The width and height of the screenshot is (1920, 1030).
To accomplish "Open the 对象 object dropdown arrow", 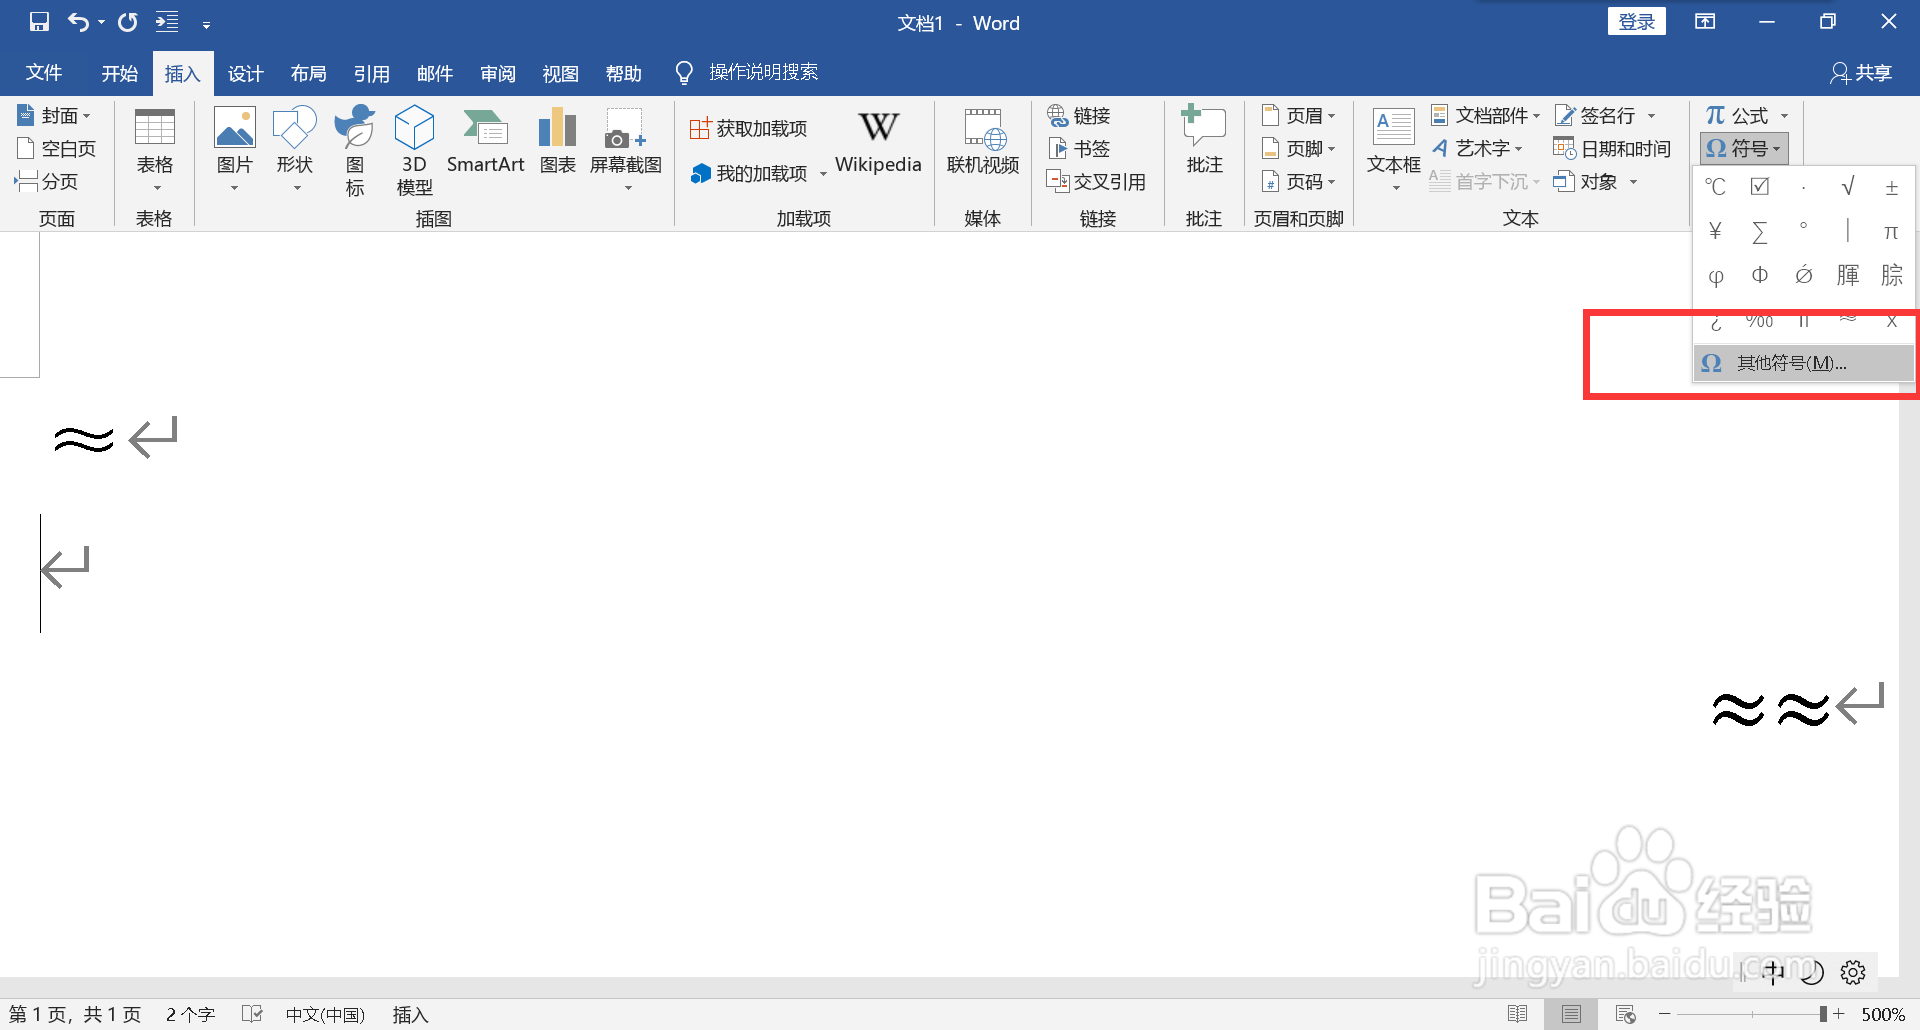I will coord(1634,181).
